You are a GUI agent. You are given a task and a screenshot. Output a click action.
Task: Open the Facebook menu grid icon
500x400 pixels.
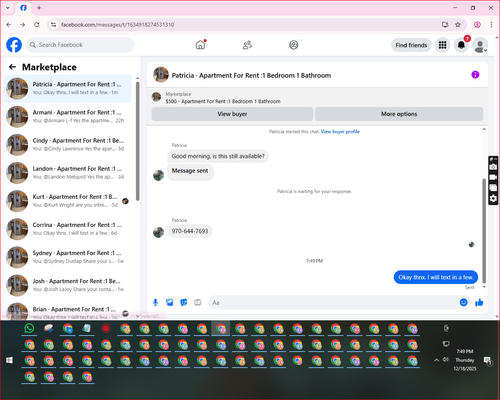click(x=442, y=45)
